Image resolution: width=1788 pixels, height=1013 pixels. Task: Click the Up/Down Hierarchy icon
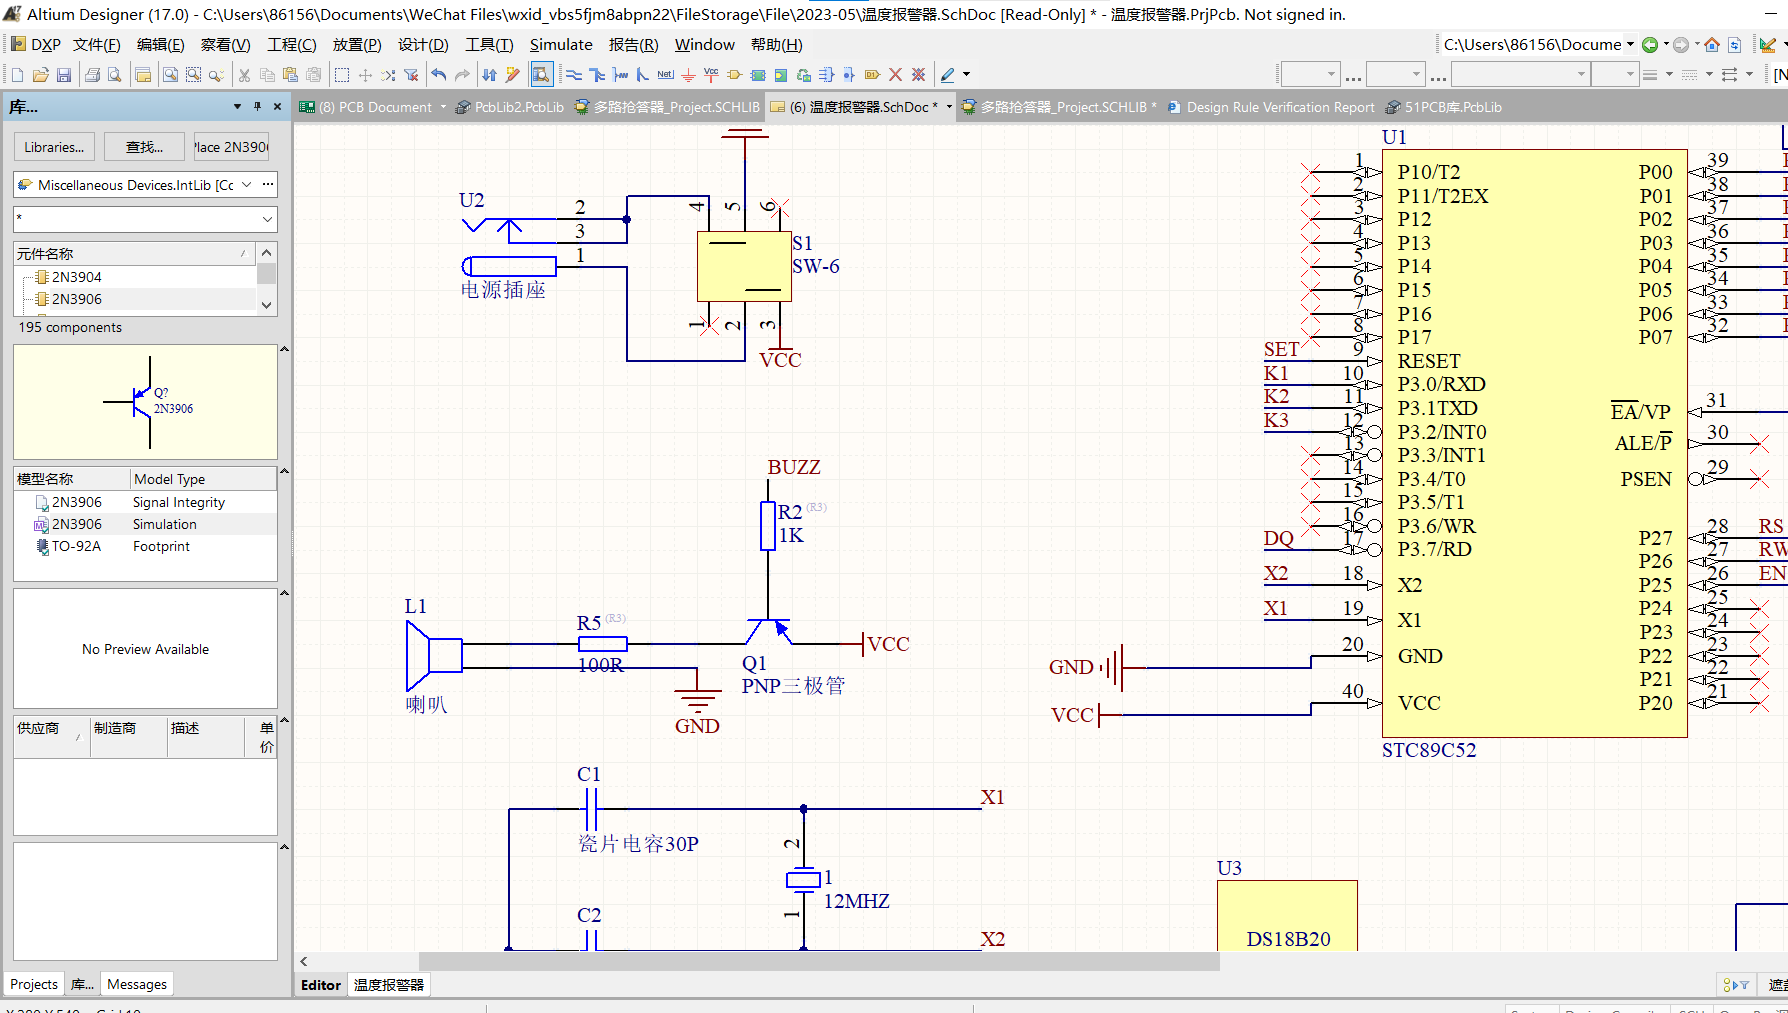(x=489, y=75)
